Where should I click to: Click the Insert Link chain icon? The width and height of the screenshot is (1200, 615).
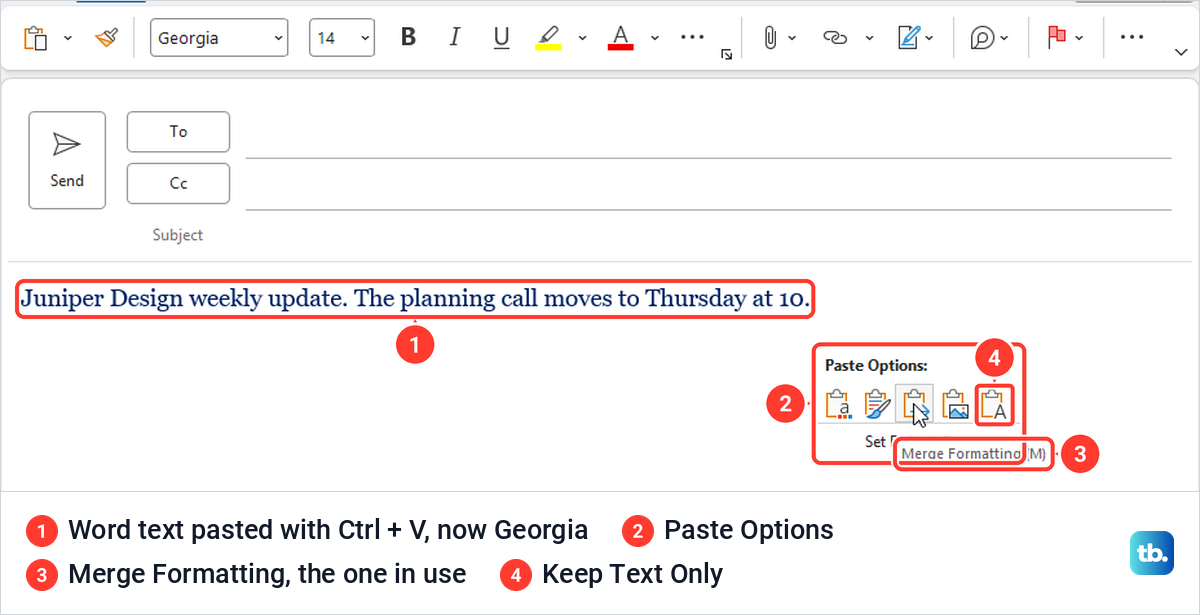click(x=835, y=38)
